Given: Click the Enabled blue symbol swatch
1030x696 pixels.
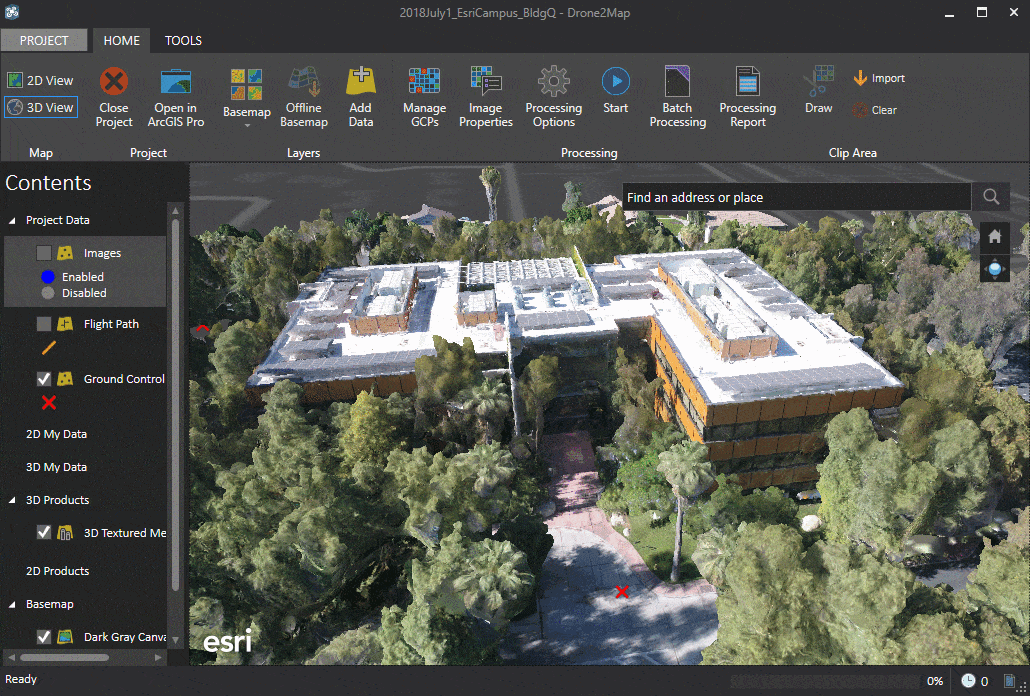Looking at the screenshot, I should 47,277.
